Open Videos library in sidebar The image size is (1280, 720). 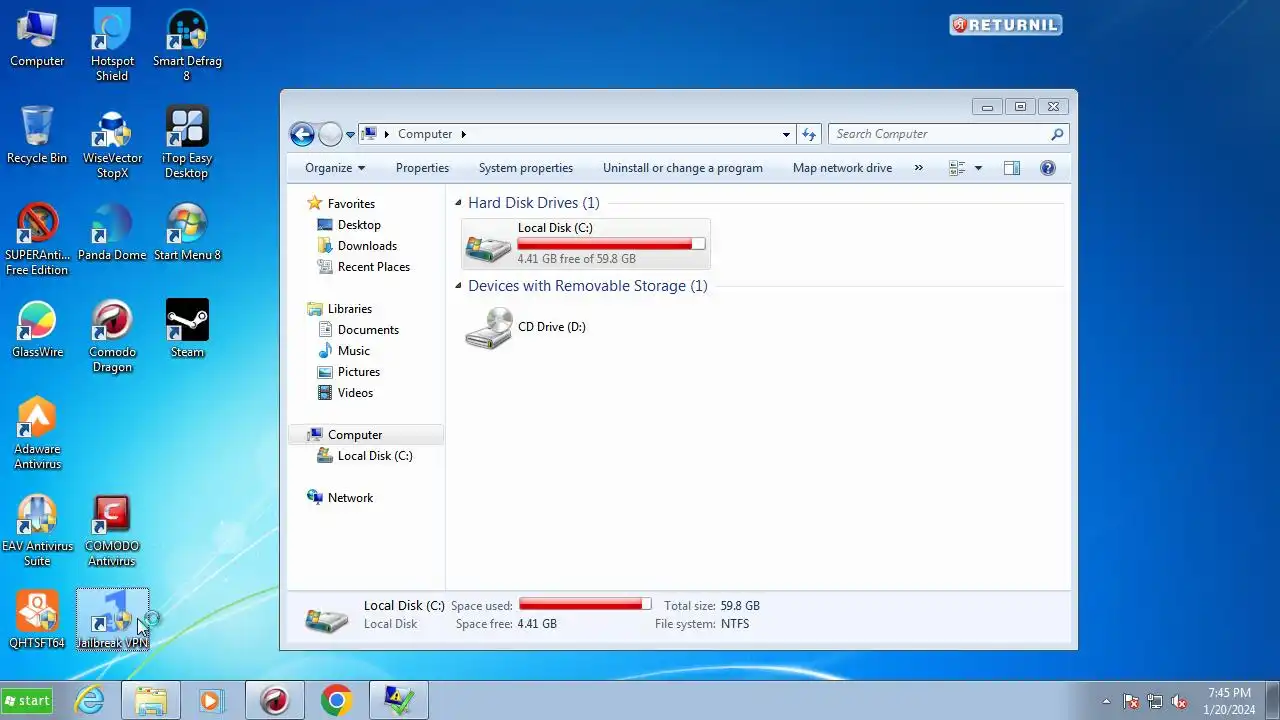[x=355, y=393]
